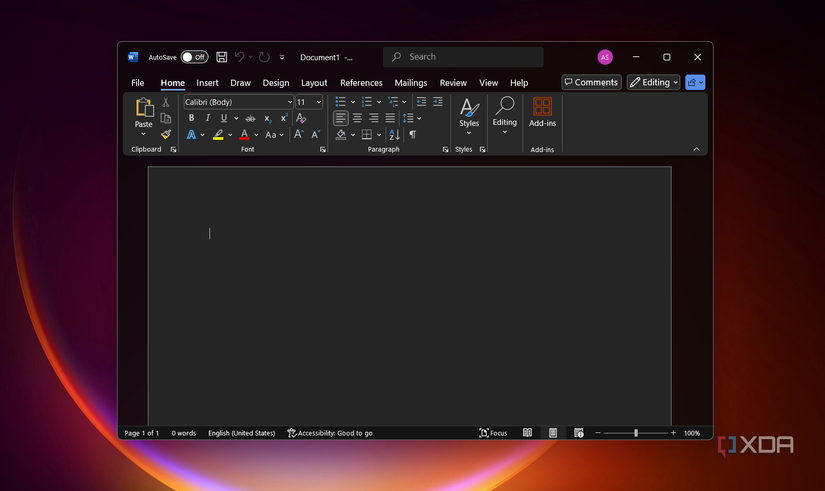
Task: Click the Cut scissors icon
Action: [x=166, y=102]
